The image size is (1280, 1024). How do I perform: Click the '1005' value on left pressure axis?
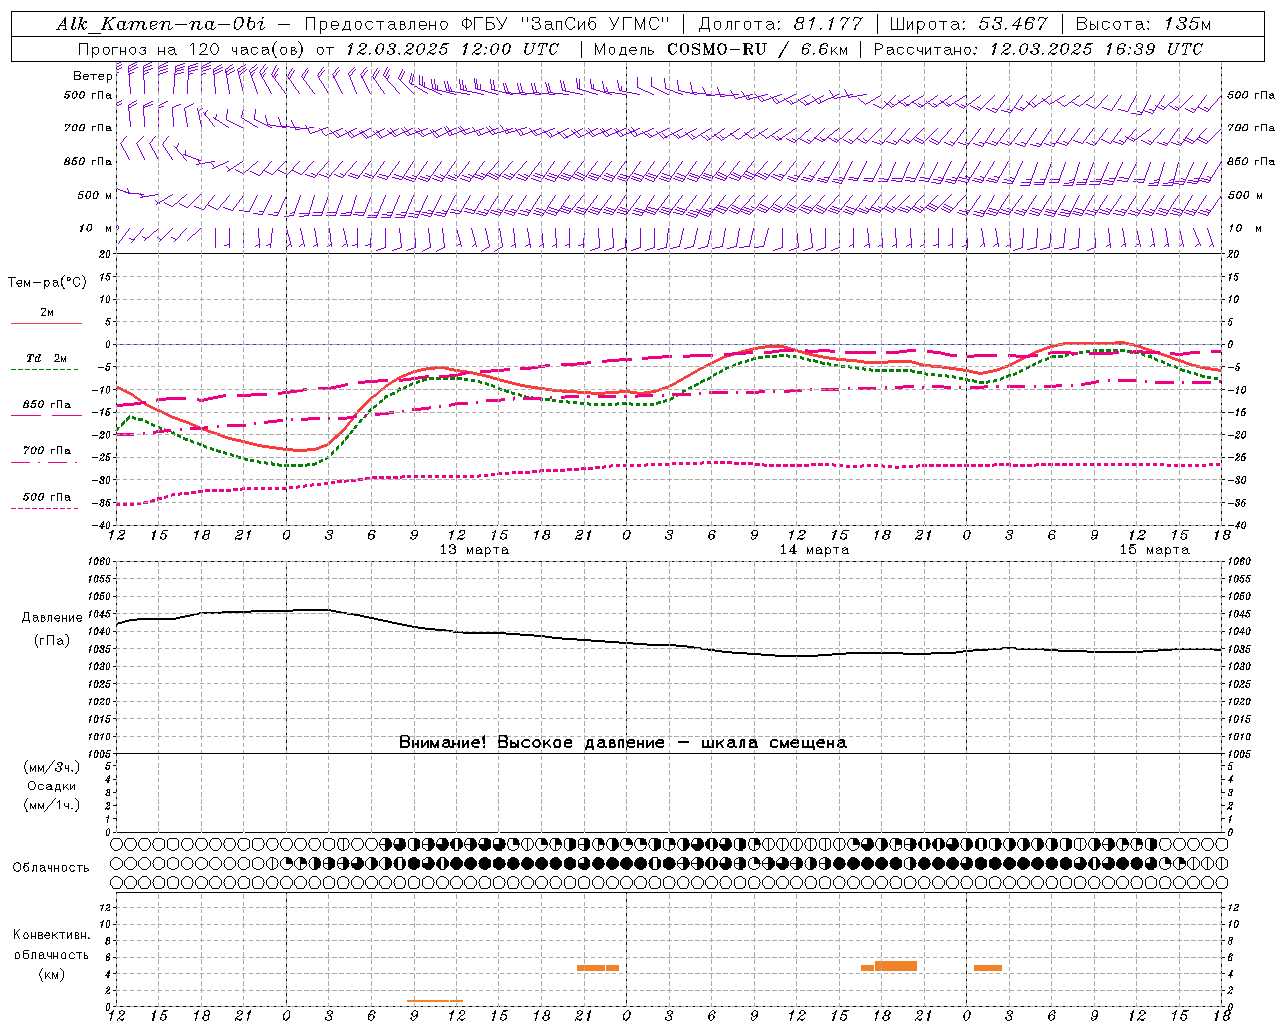coord(99,753)
